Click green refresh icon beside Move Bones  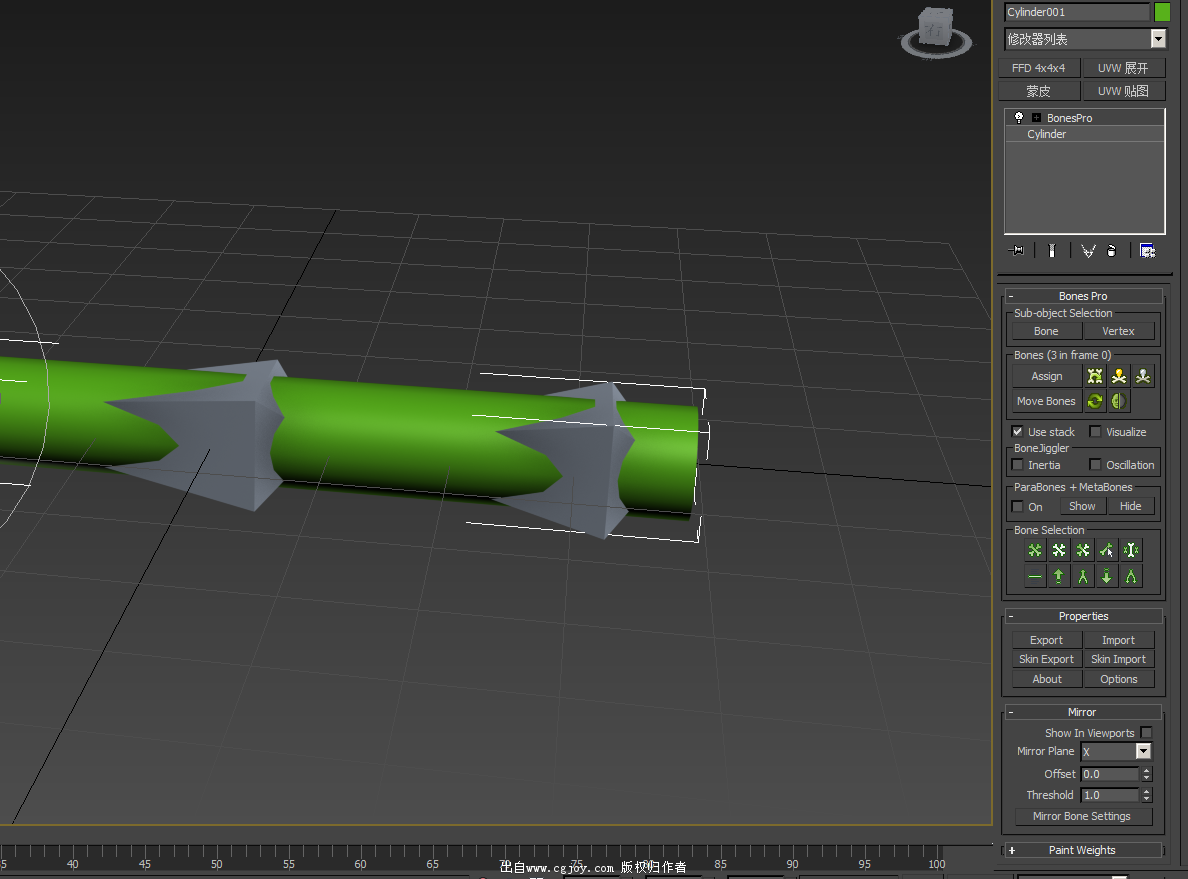point(1095,401)
